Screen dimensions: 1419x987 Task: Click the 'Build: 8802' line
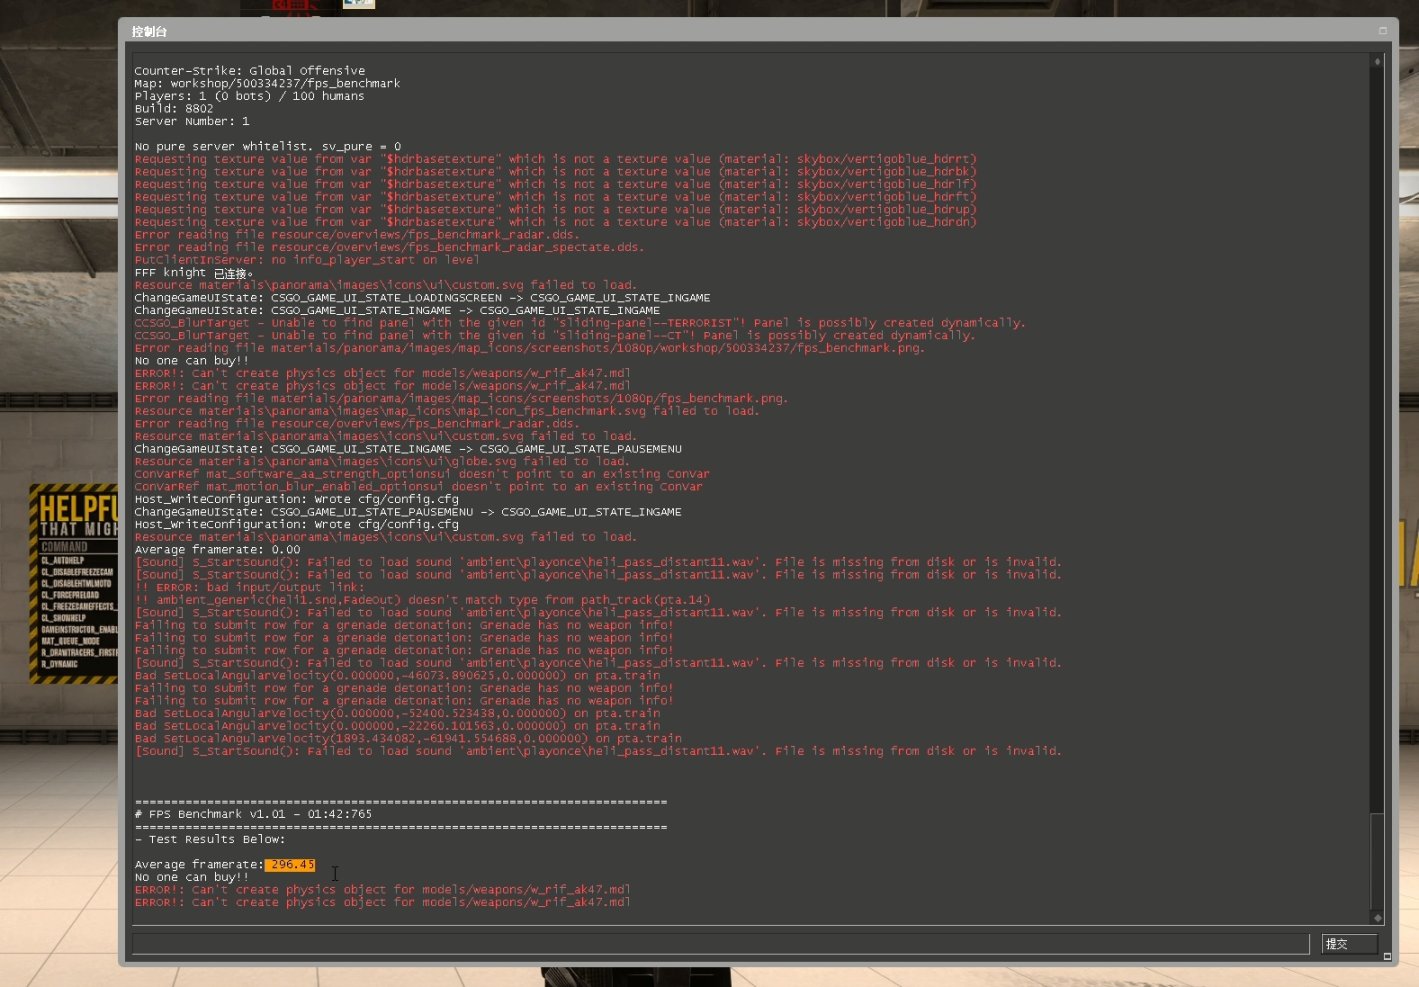click(x=174, y=109)
